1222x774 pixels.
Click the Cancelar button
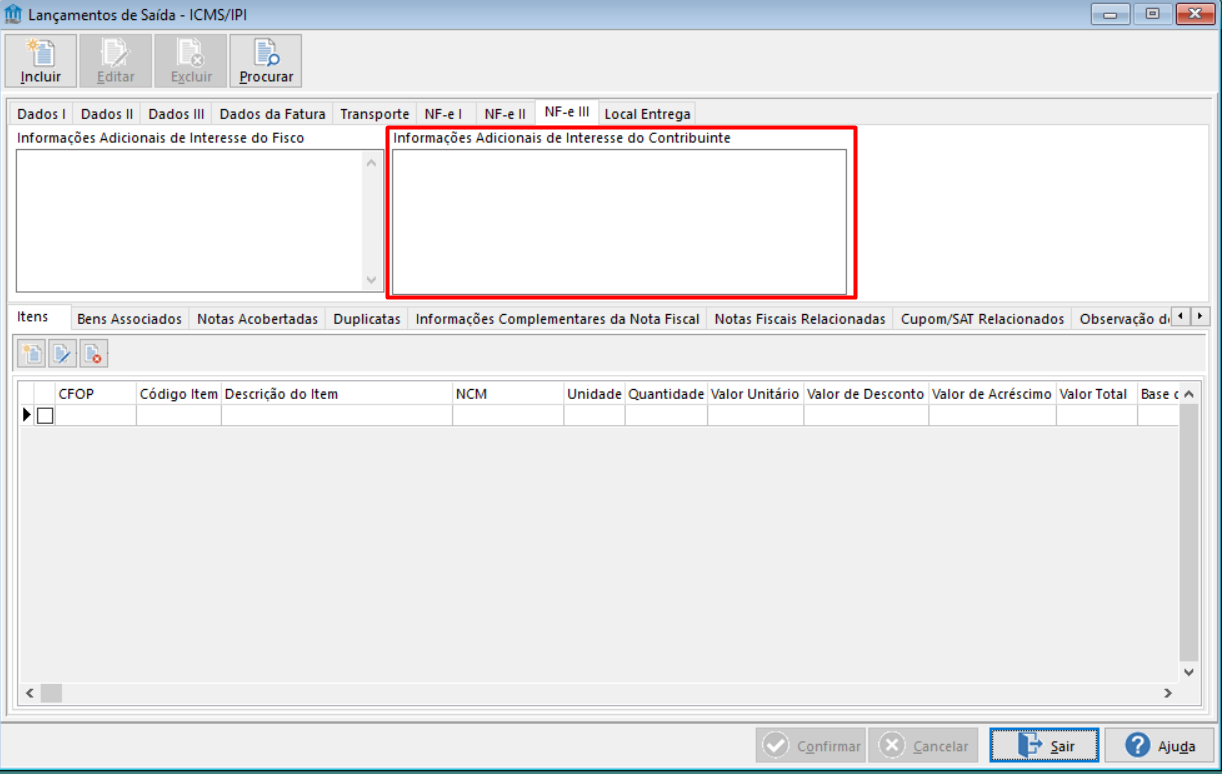[923, 746]
